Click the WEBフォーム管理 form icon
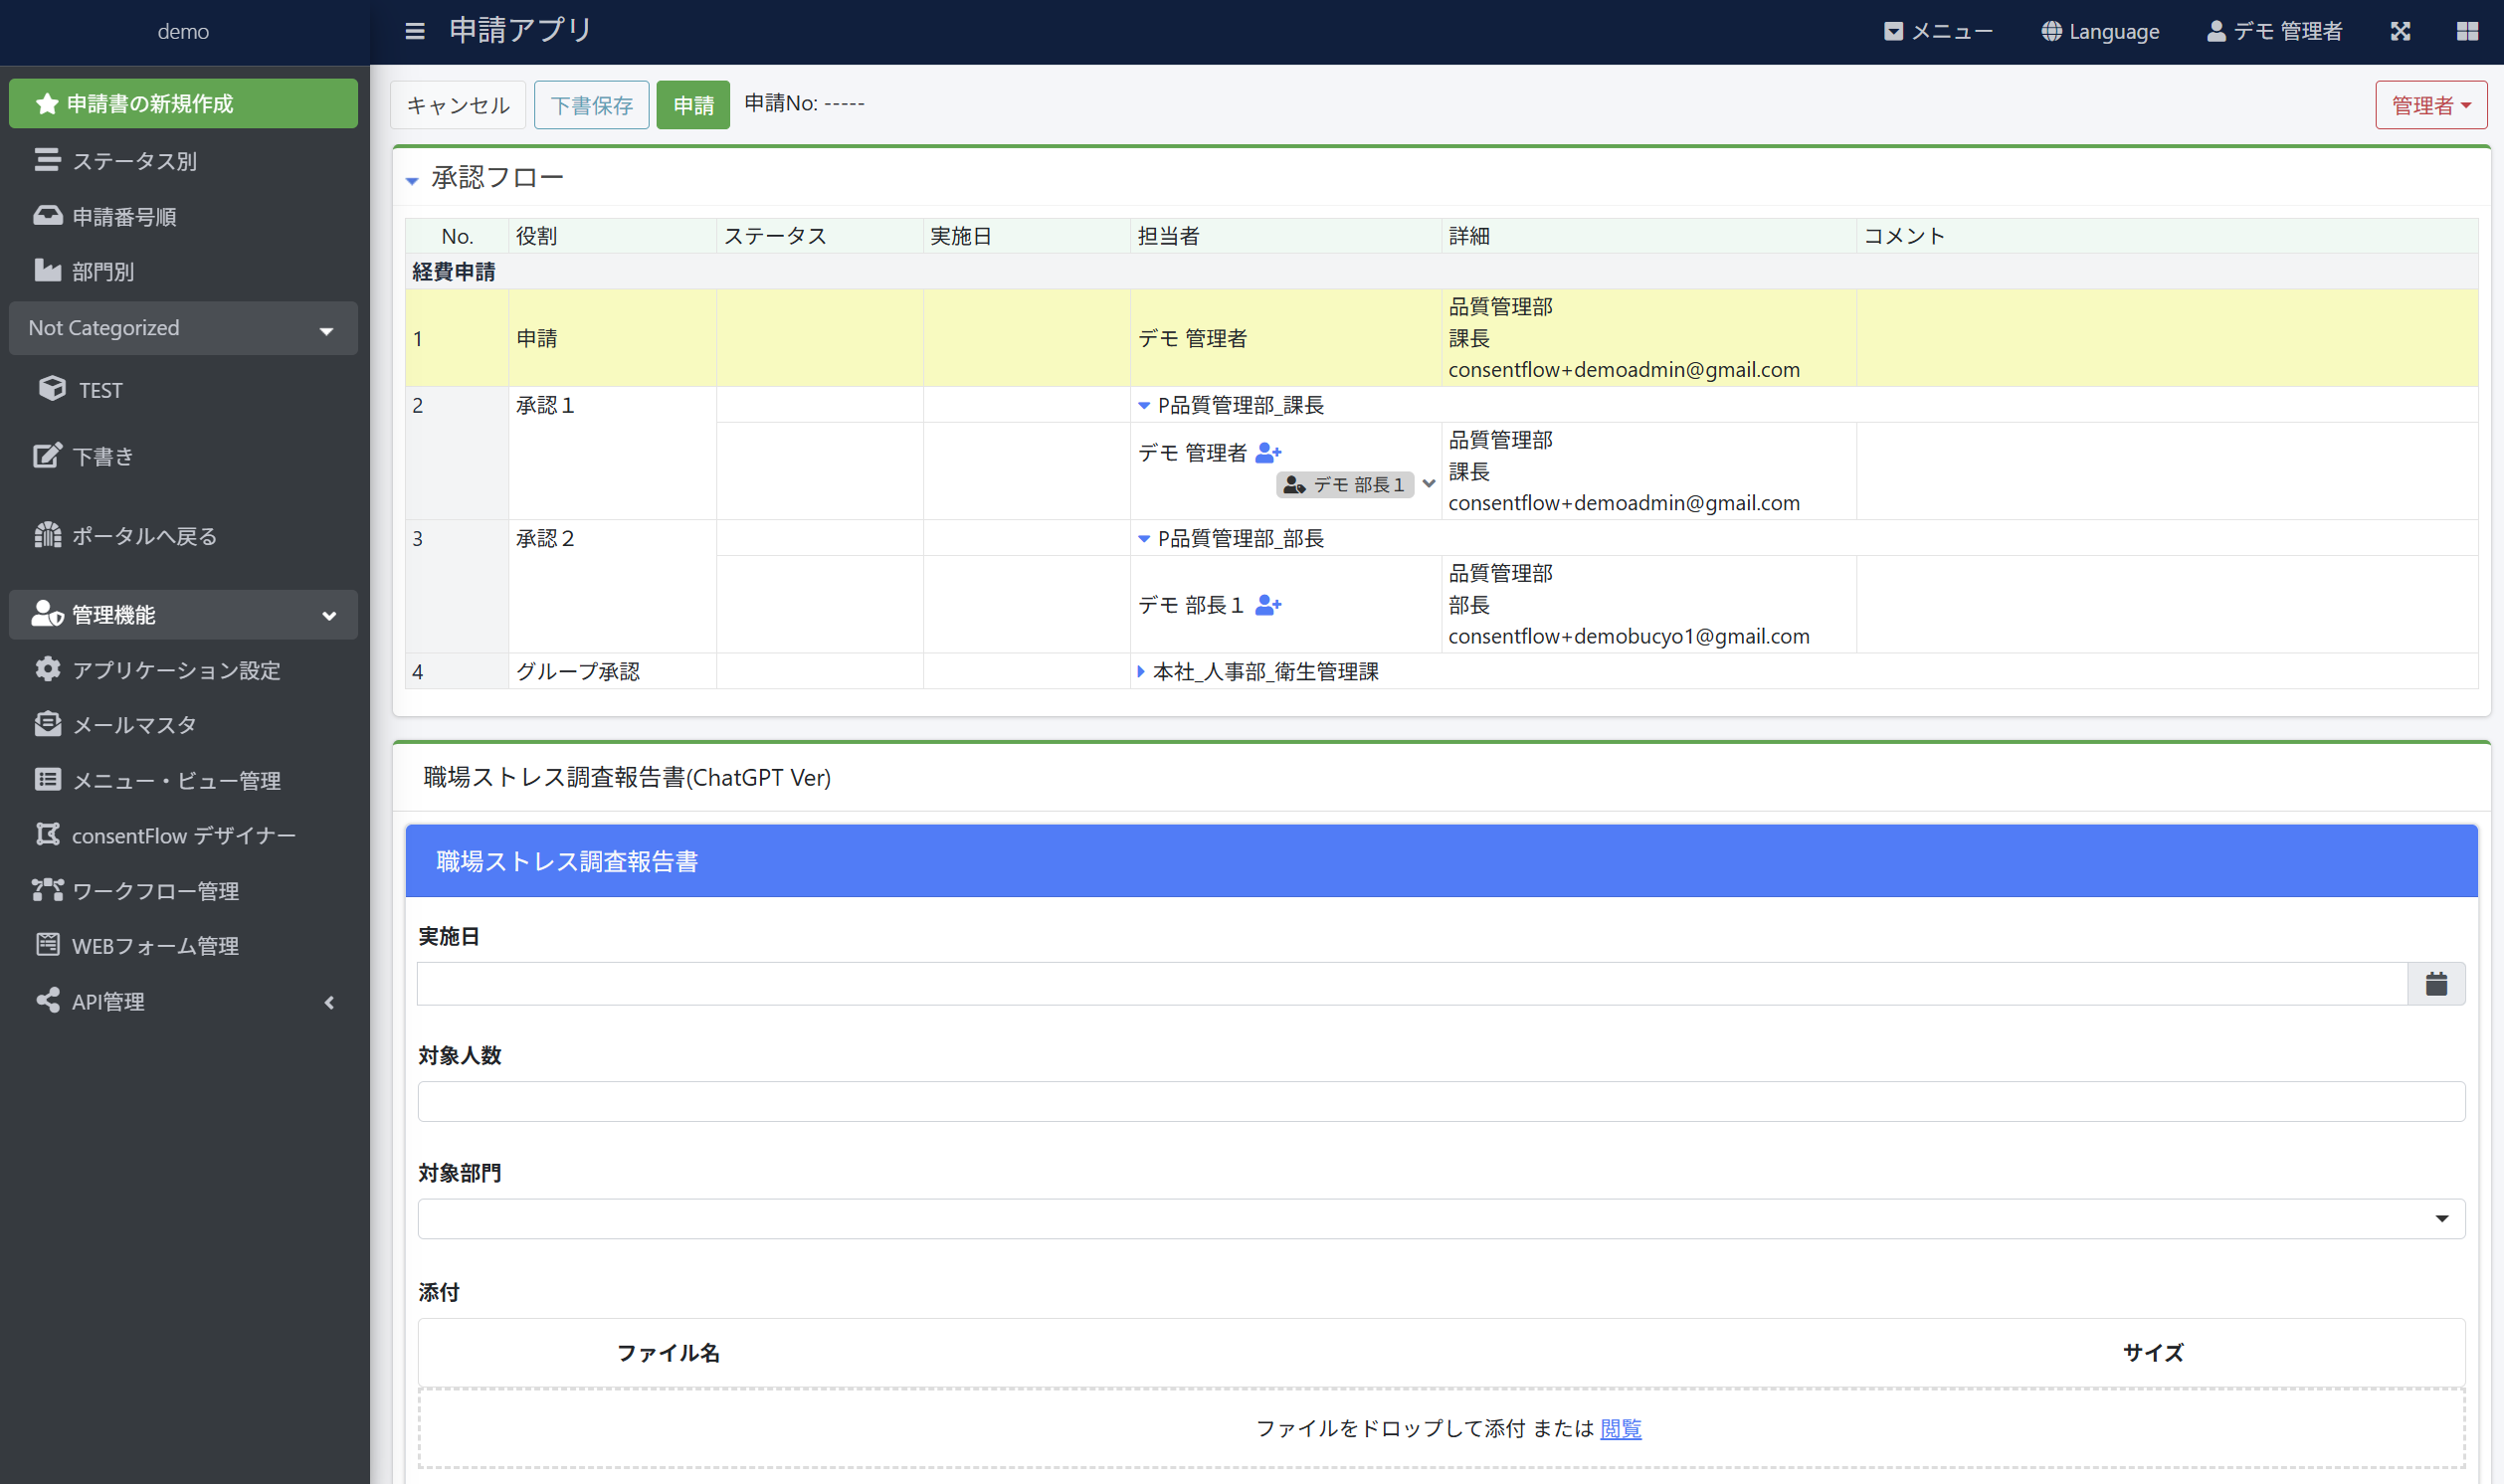This screenshot has height=1484, width=2504. (47, 944)
